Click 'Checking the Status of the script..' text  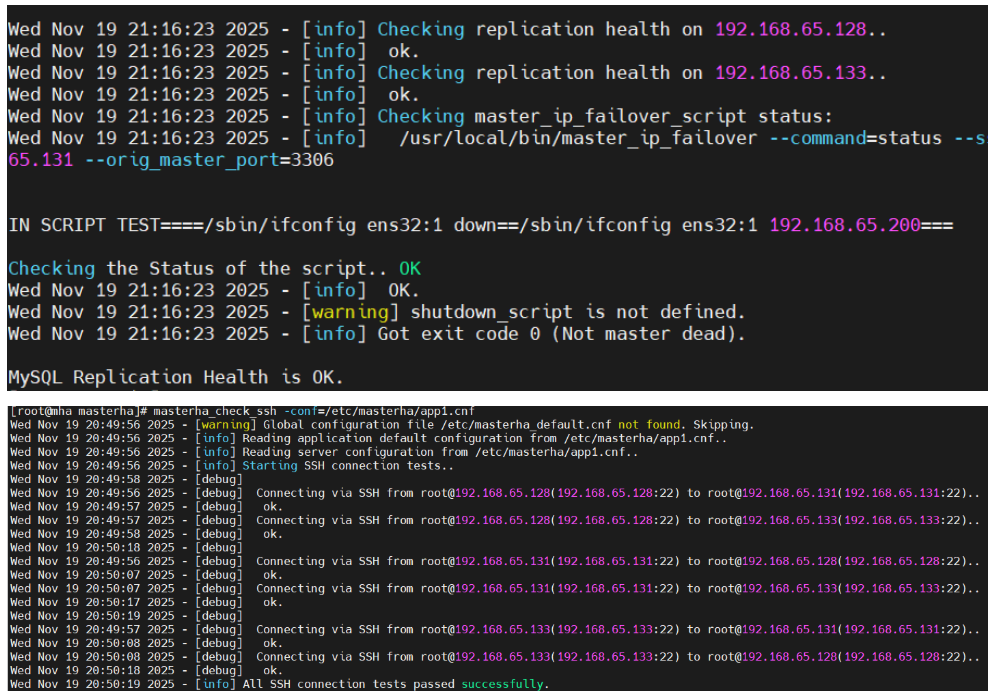pos(198,268)
